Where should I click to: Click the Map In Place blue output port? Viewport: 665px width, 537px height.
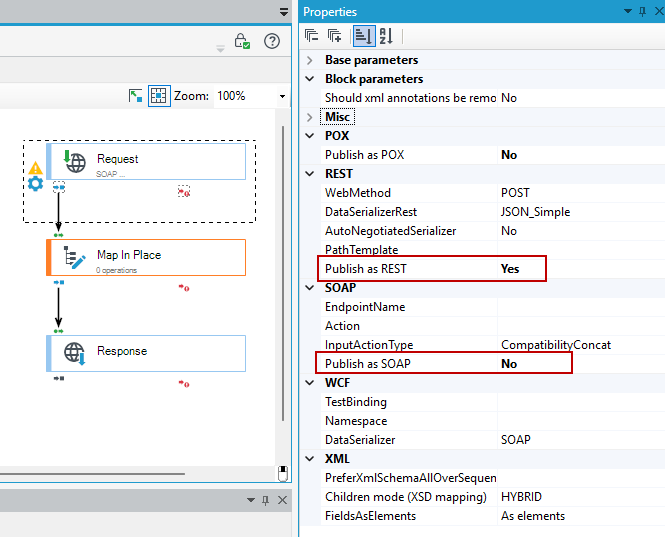coord(59,282)
